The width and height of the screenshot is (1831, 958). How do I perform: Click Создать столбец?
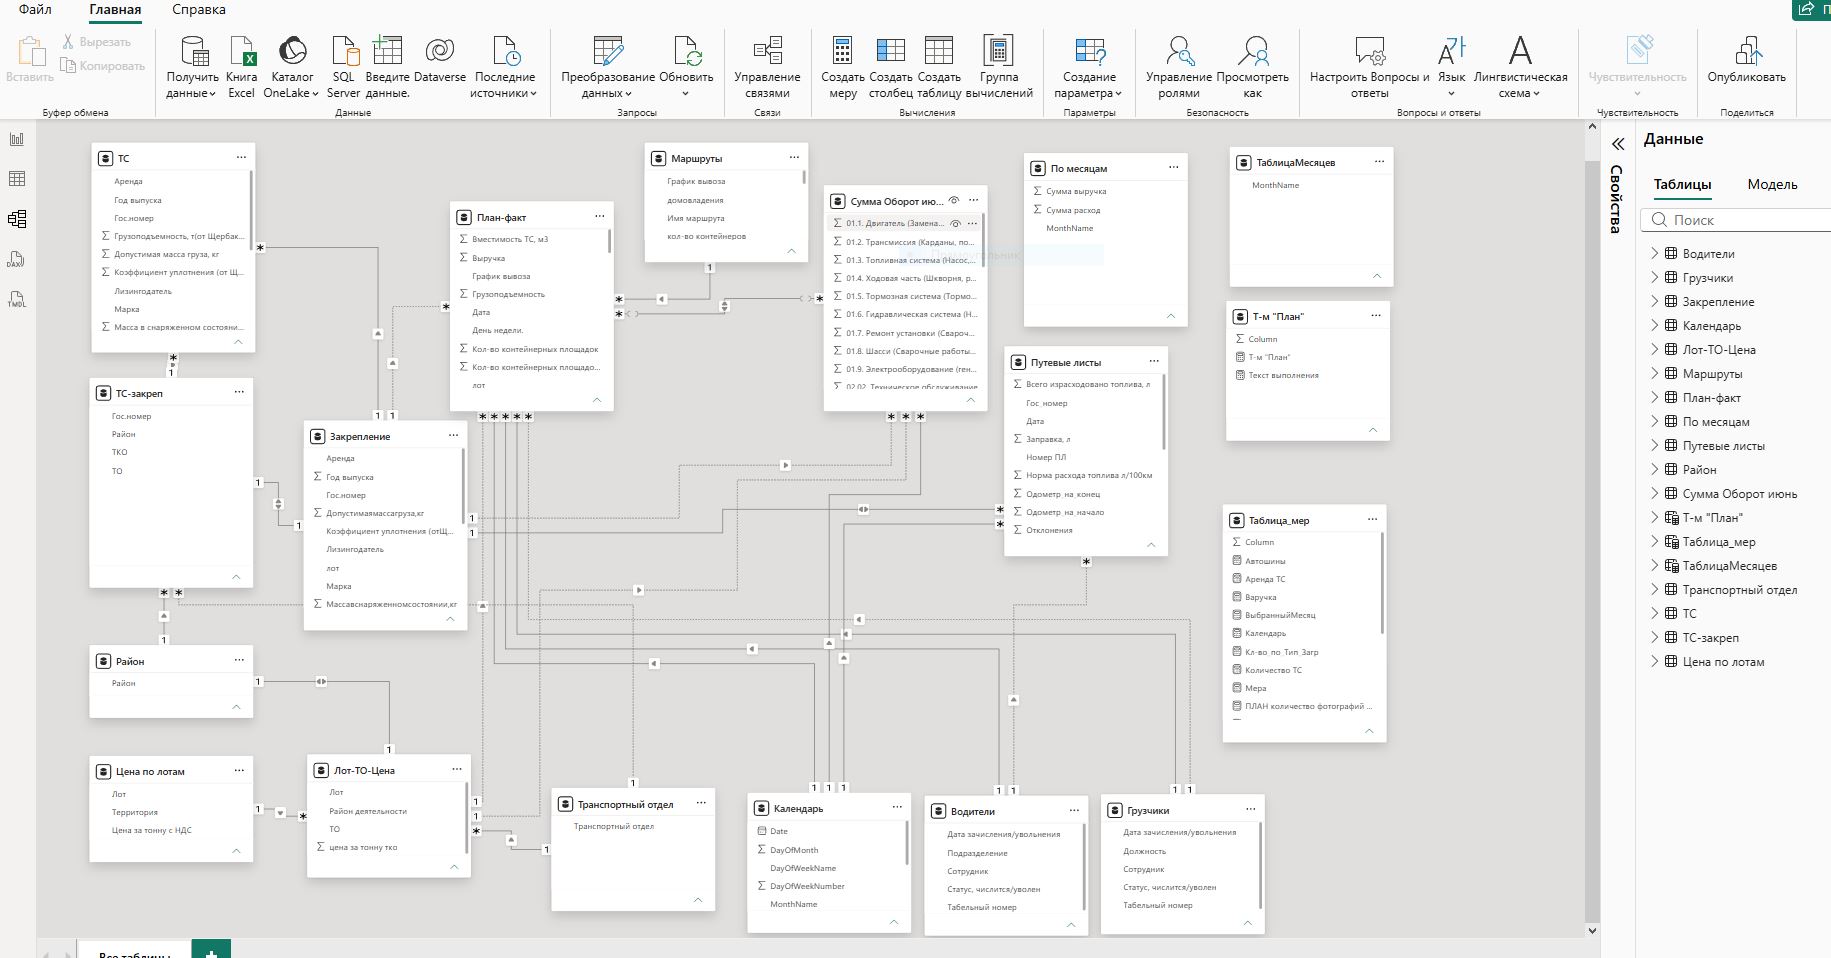point(890,67)
